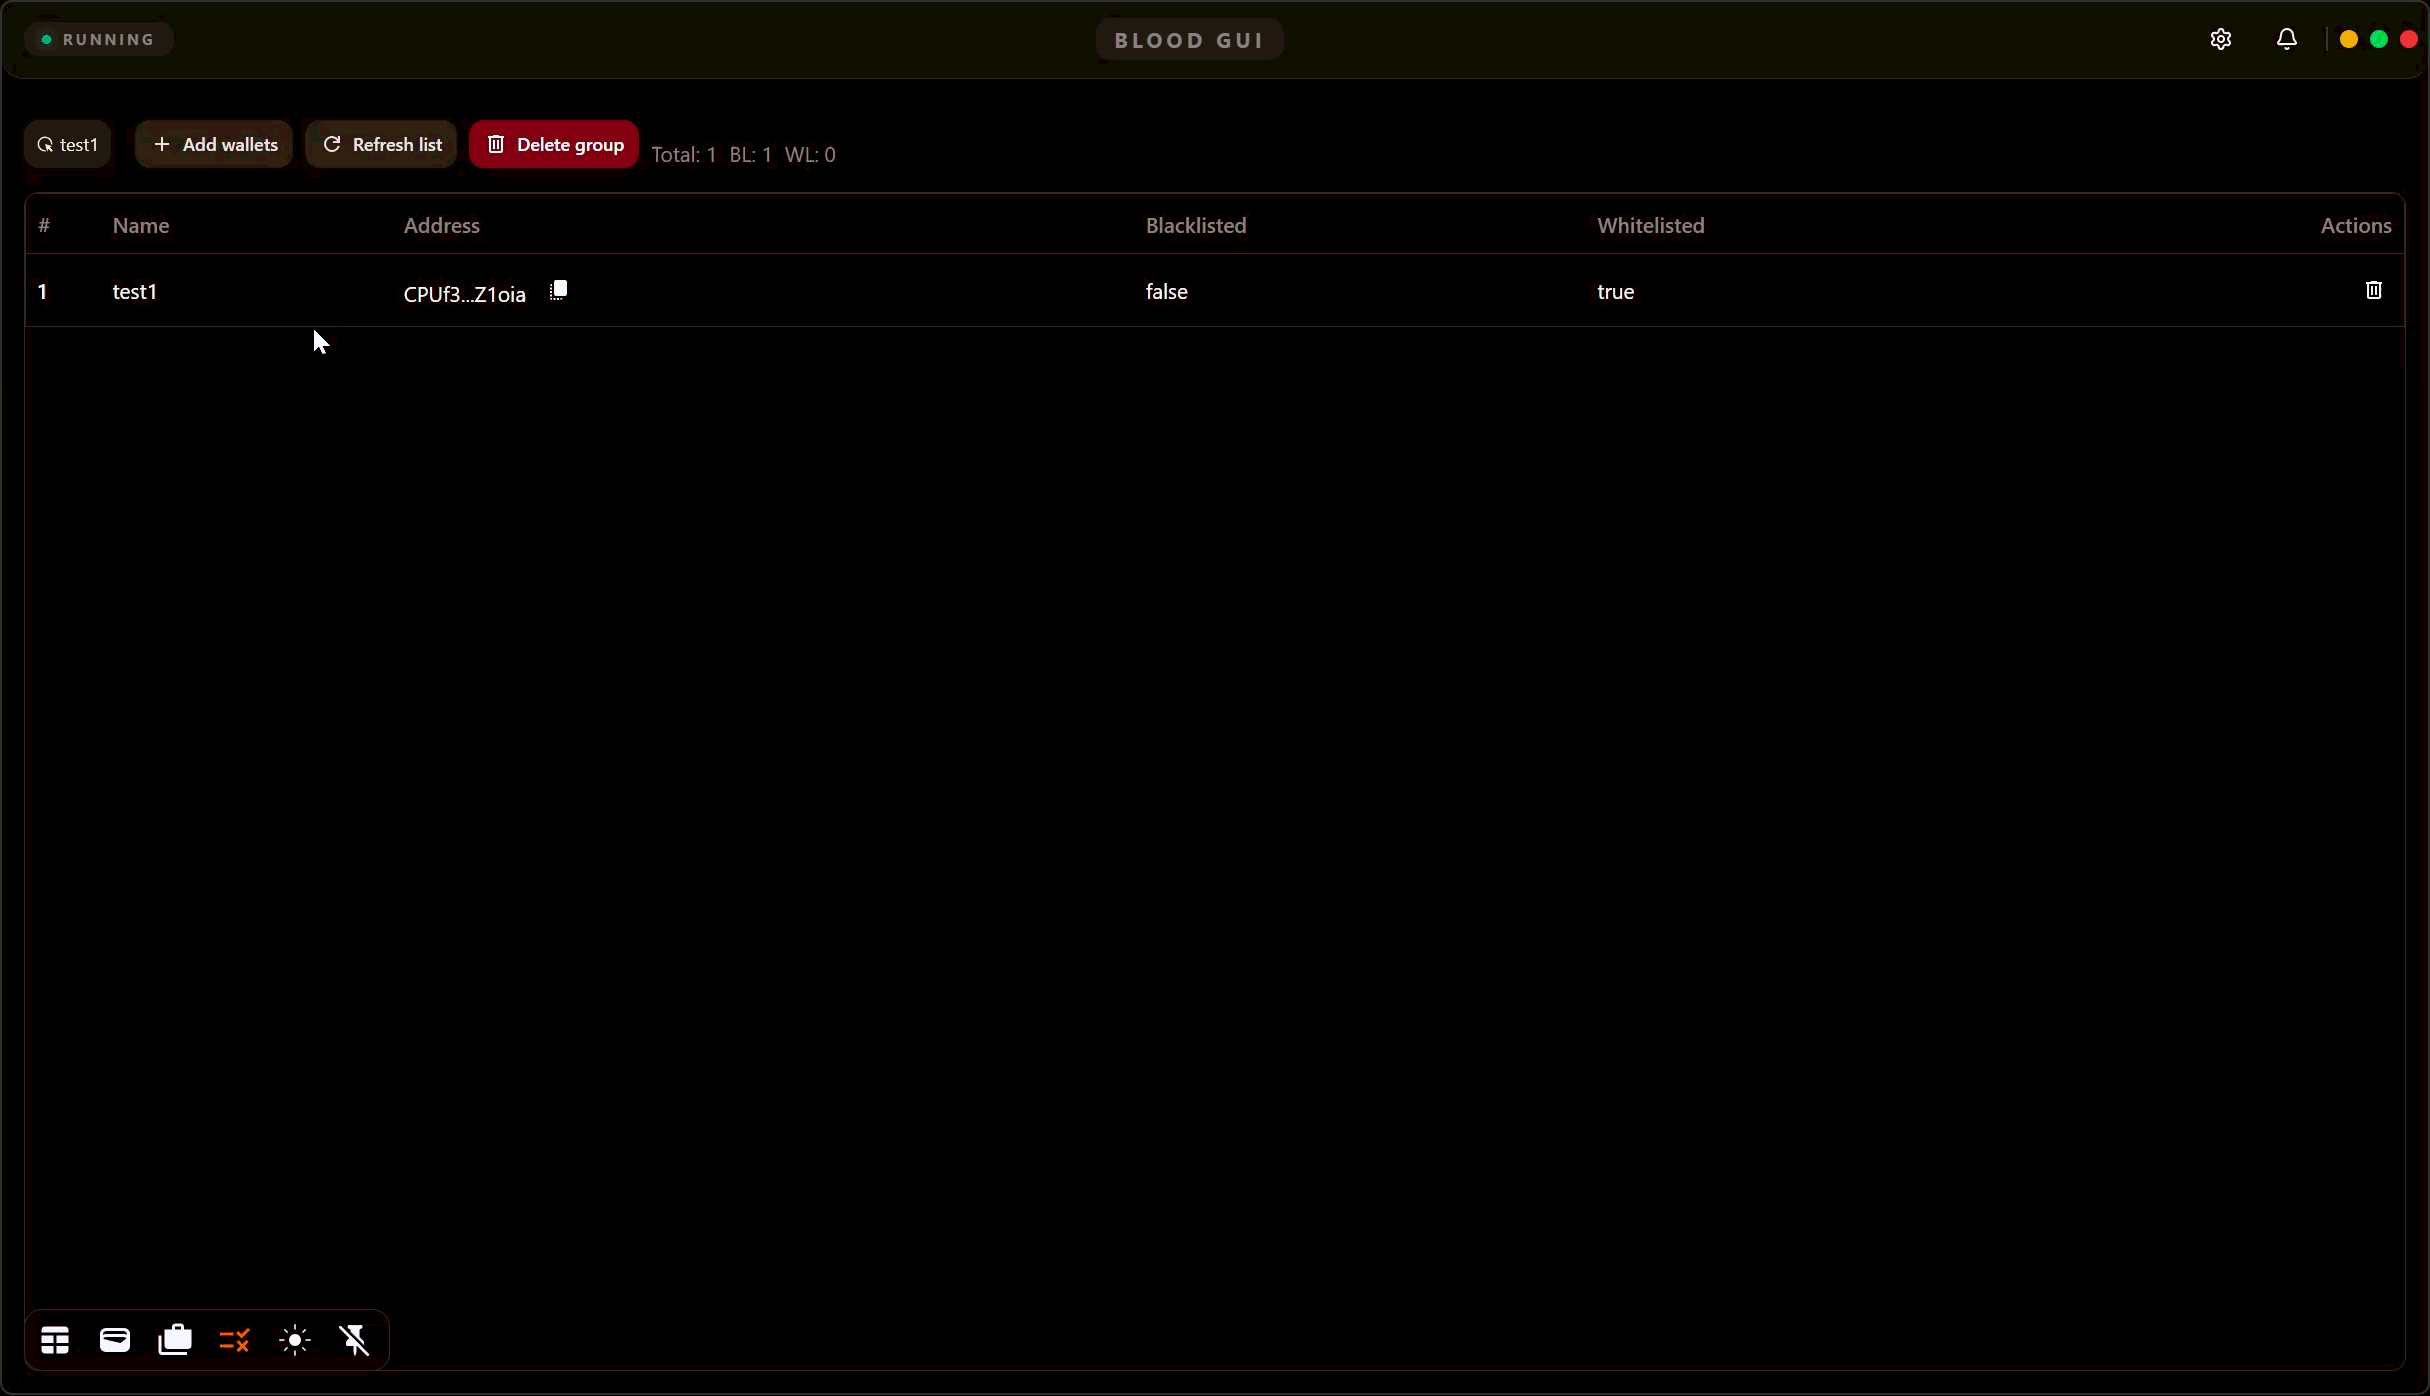
Task: Click the Whitelisted column header
Action: click(1651, 225)
